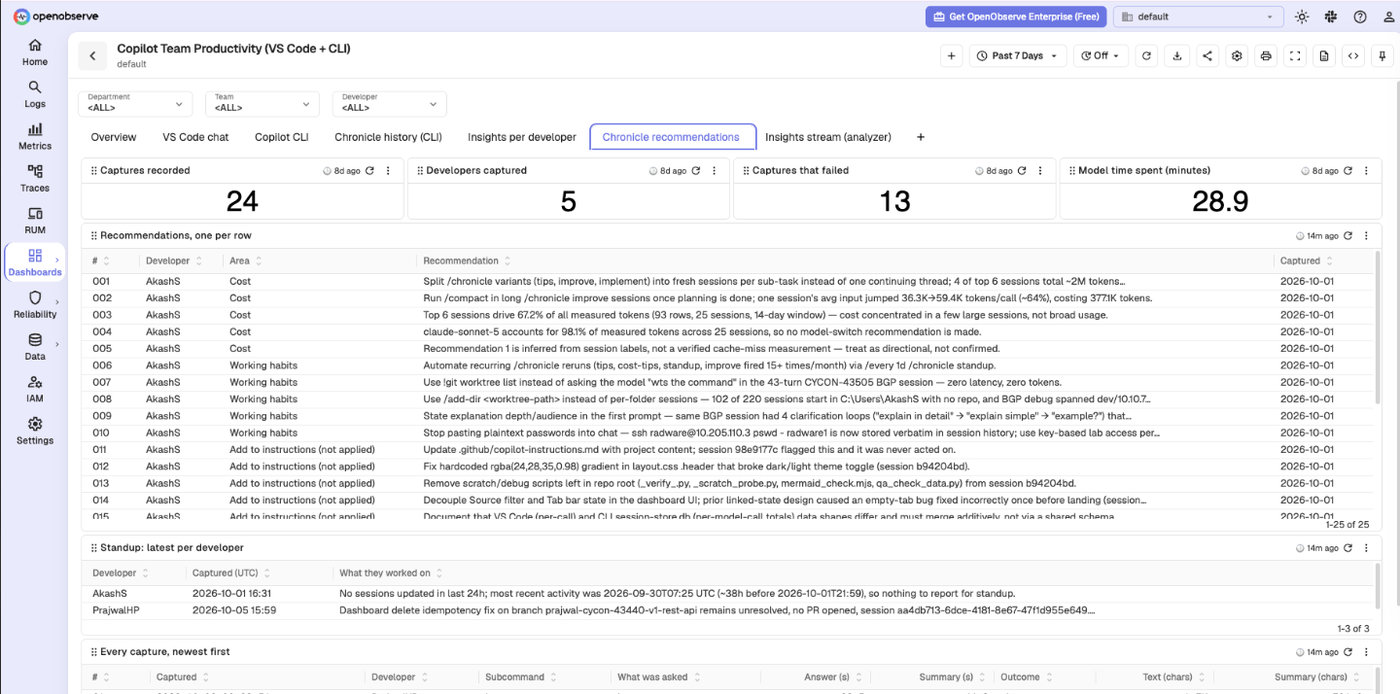Open Model time spent panel menu
This screenshot has width=1400, height=694.
pyautogui.click(x=1366, y=171)
